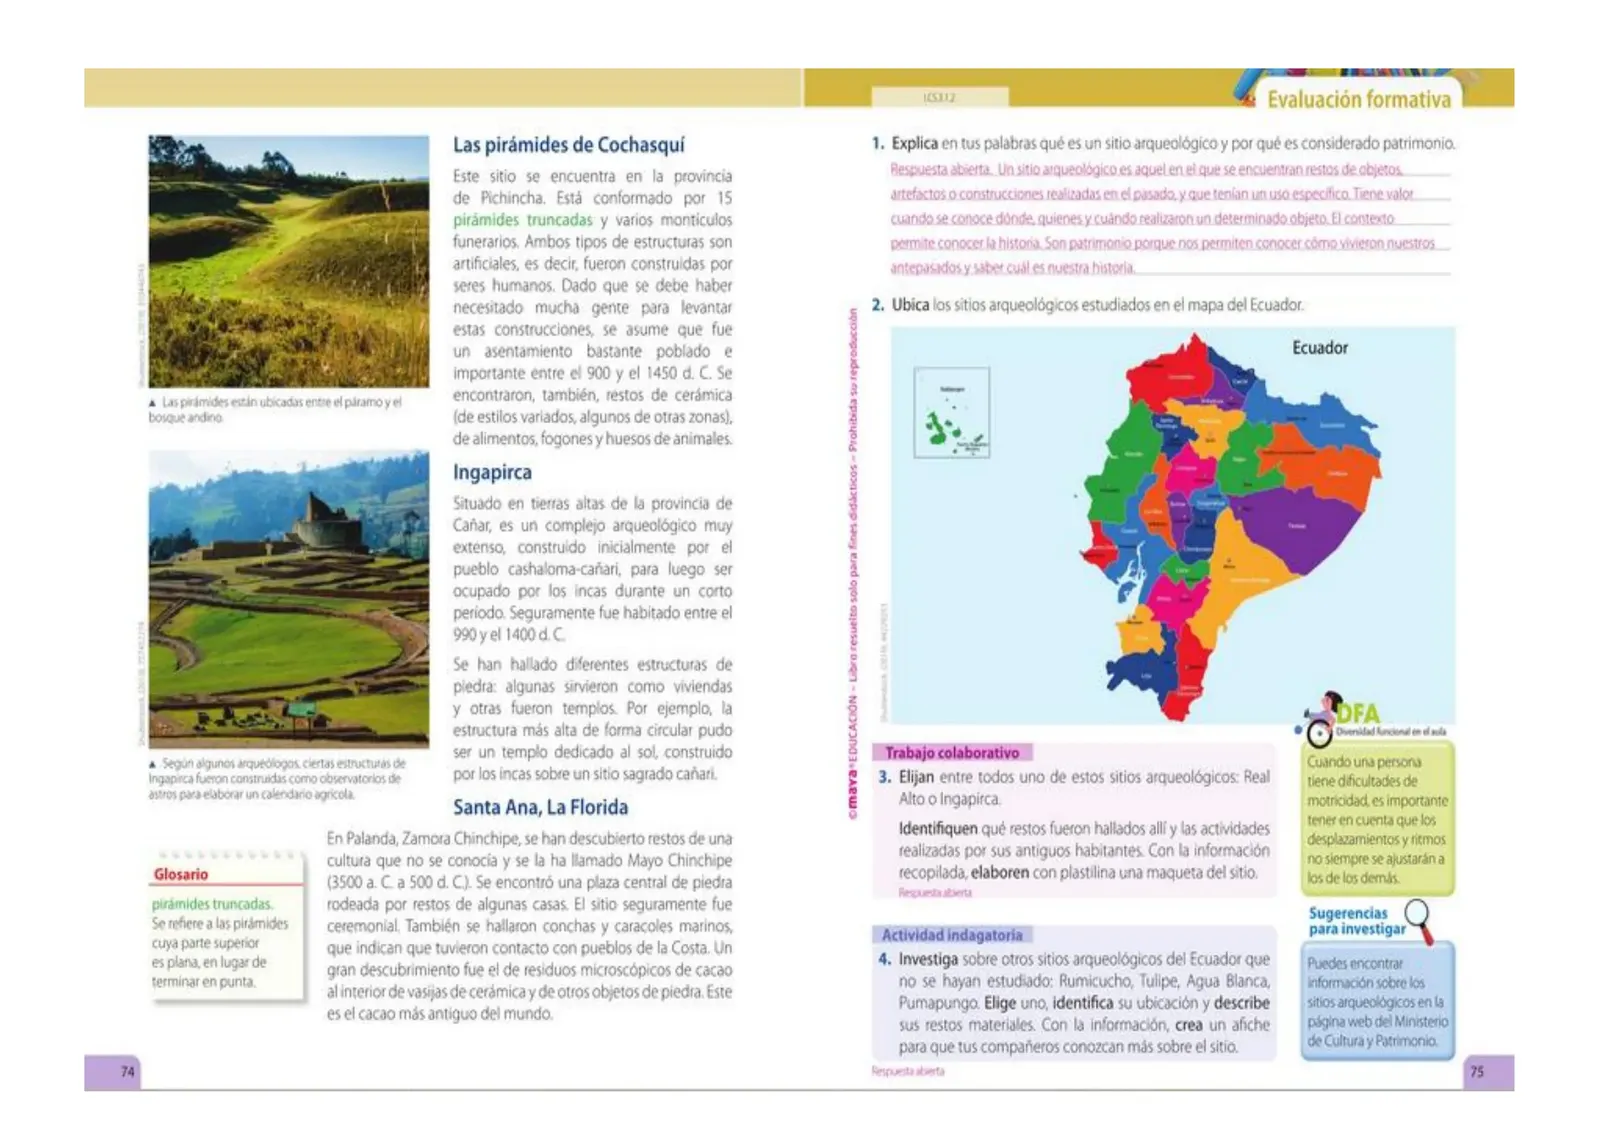The image size is (1600, 1131).
Task: Select the "Ingapirca" section heading
Action: click(x=492, y=472)
